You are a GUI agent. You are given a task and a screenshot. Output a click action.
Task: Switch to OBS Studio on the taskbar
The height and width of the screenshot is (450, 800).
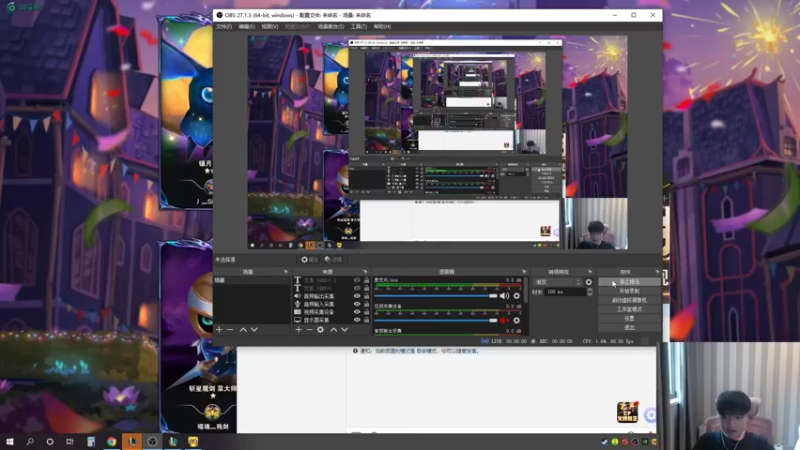coord(152,441)
